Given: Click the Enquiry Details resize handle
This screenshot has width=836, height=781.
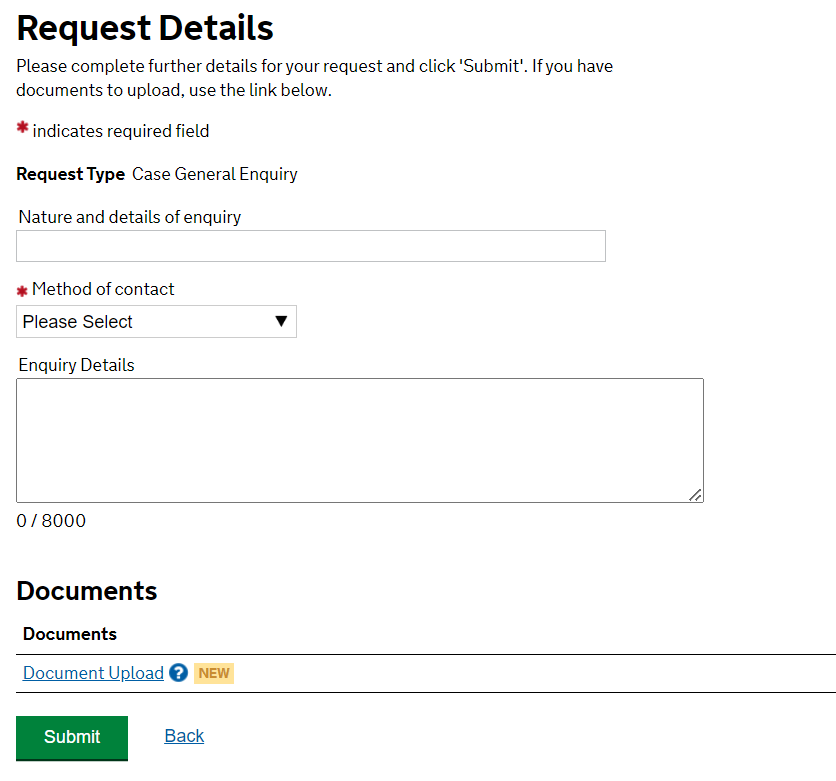Looking at the screenshot, I should pos(695,494).
